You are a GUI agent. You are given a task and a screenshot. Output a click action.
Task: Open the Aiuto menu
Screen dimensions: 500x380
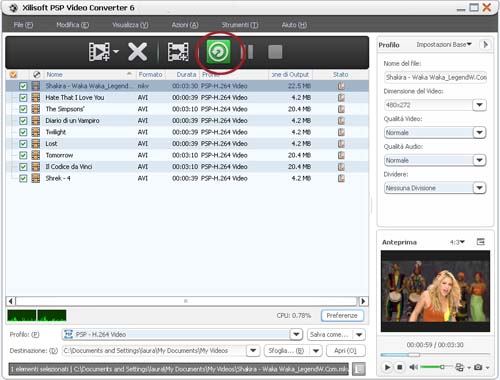294,25
